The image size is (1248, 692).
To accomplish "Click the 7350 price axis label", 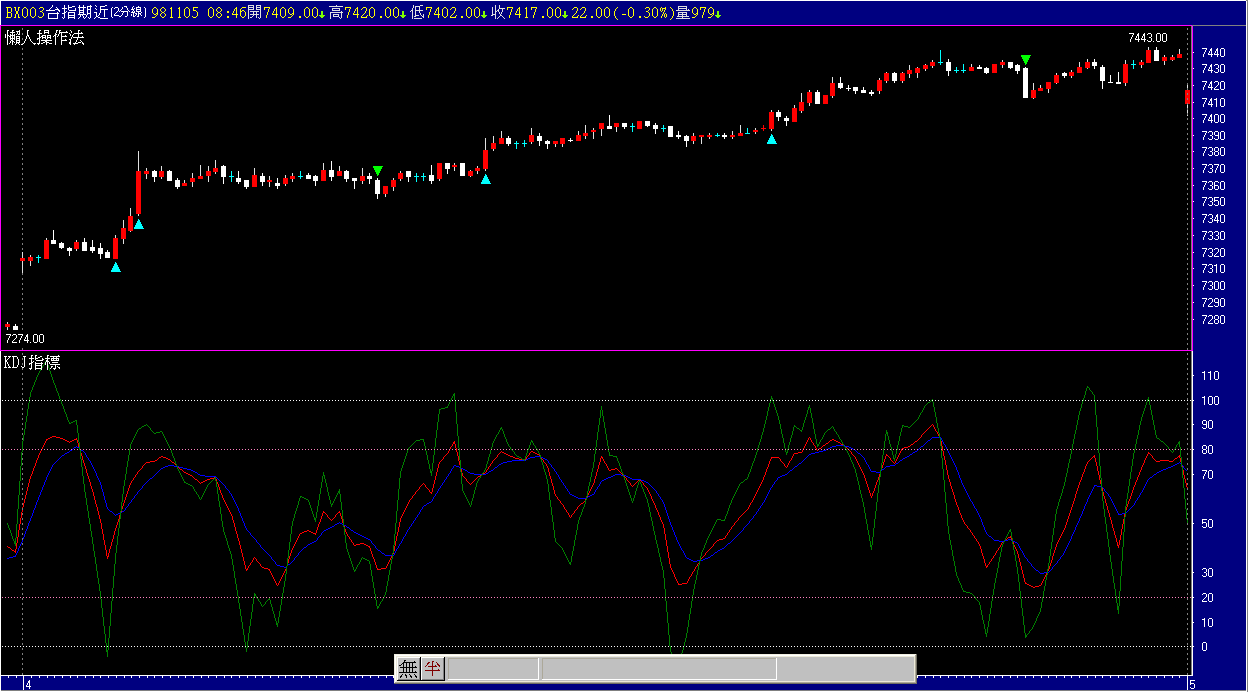I will (x=1212, y=202).
